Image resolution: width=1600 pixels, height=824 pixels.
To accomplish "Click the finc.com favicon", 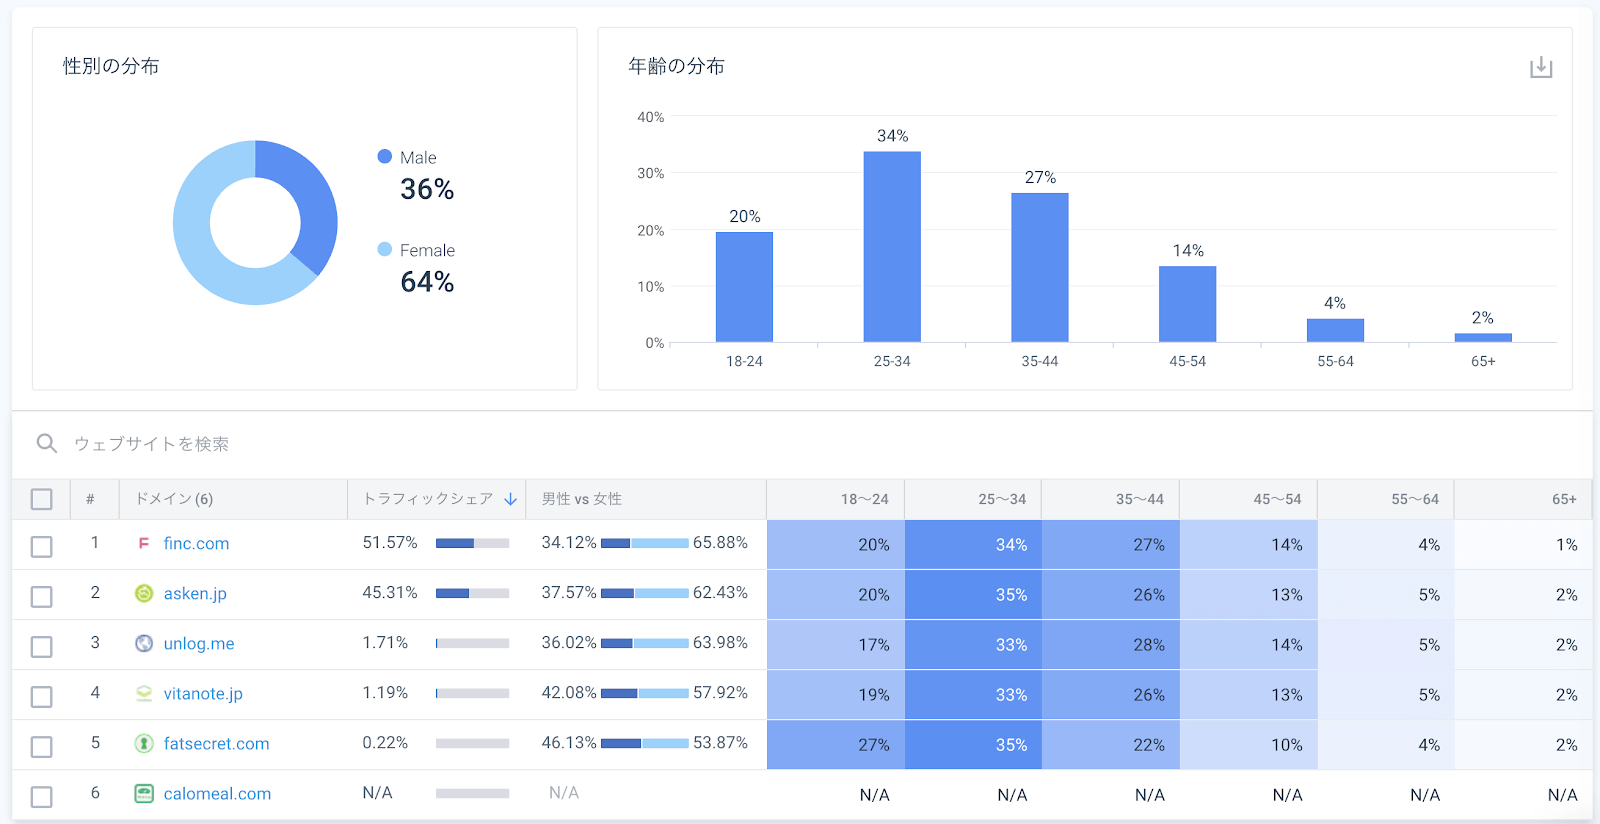I will tap(144, 543).
